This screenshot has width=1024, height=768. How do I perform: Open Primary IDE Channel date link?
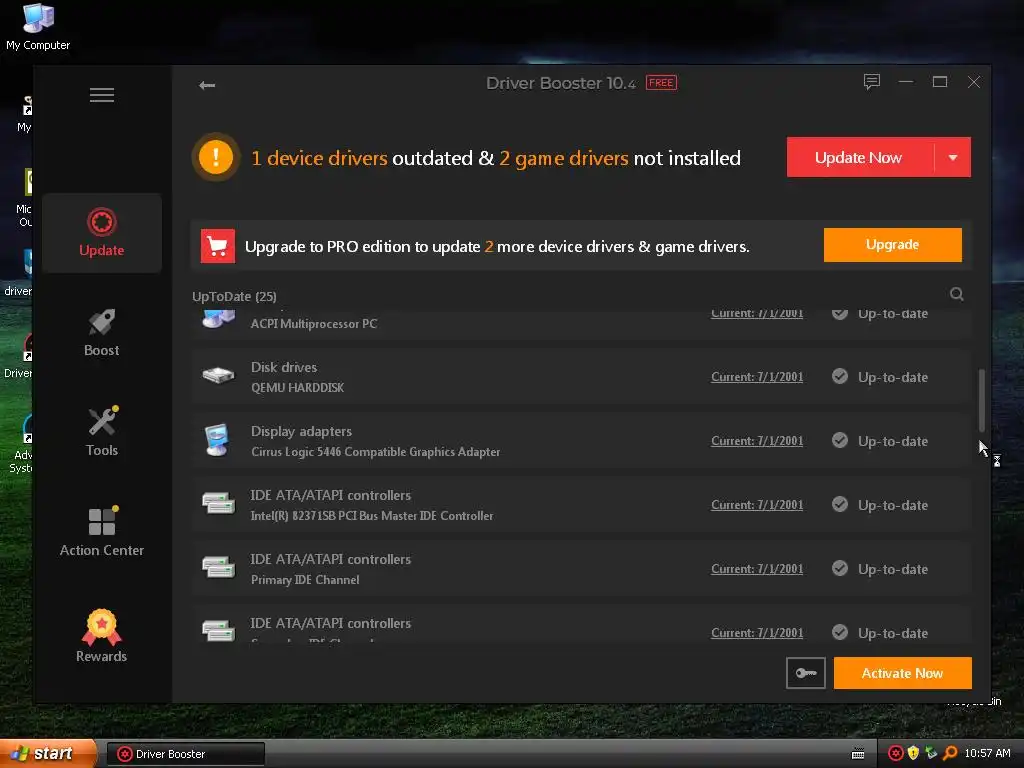pos(757,569)
